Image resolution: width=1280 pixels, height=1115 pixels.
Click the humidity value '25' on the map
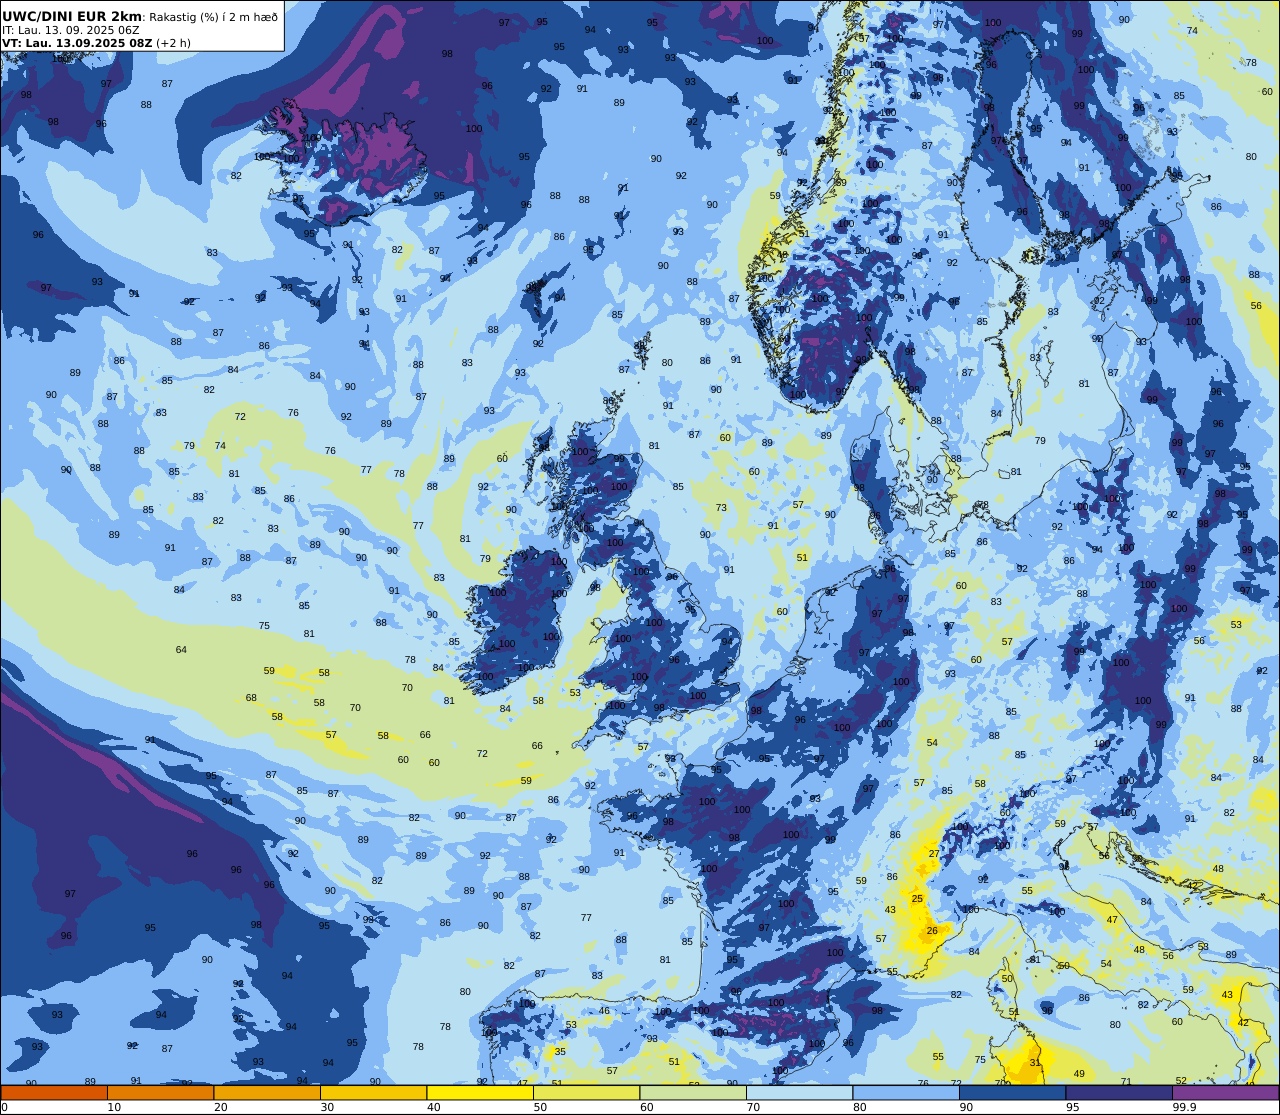point(917,898)
